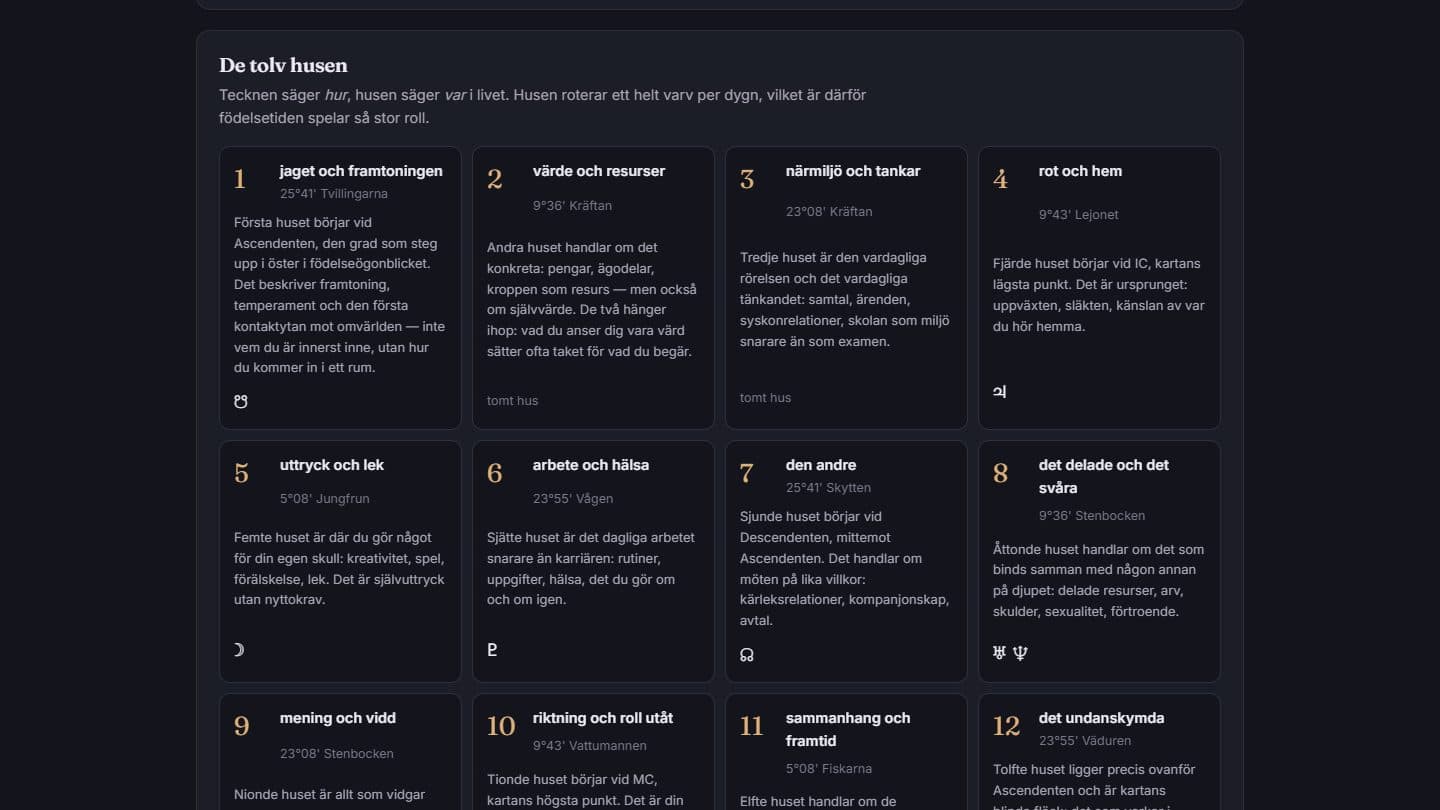
Task: Click the 'närmiljö och tankar' card heading
Action: point(853,171)
